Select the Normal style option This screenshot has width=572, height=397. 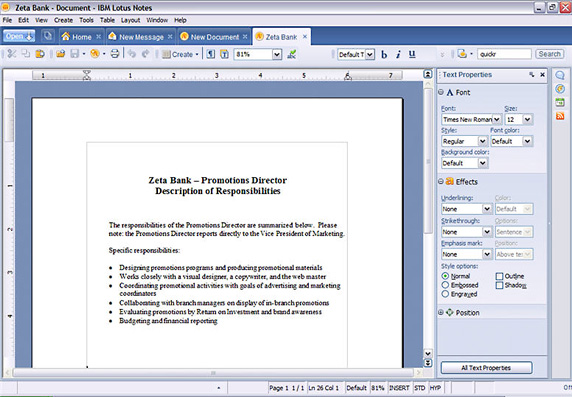coord(445,276)
